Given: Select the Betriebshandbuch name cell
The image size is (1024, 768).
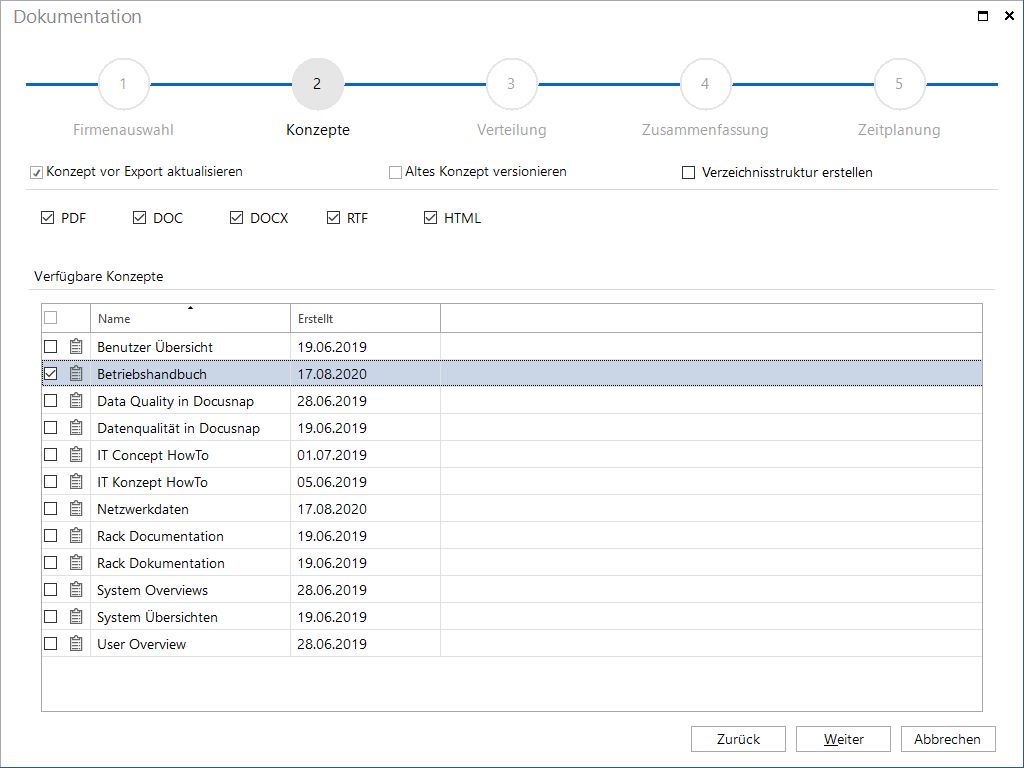Looking at the screenshot, I should pyautogui.click(x=190, y=374).
